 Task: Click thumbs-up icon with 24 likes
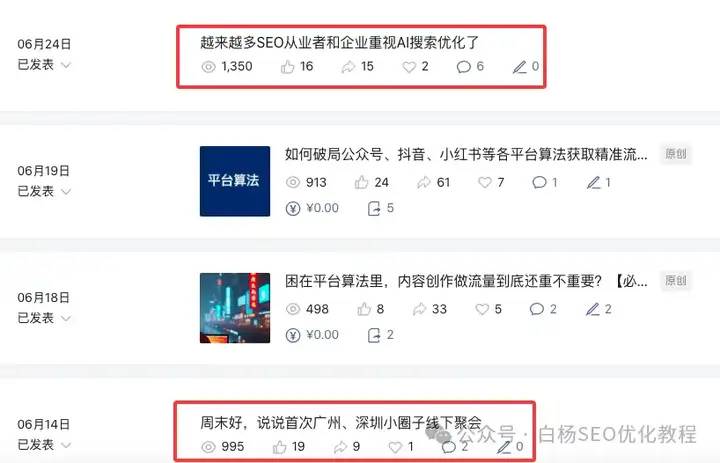pos(362,182)
